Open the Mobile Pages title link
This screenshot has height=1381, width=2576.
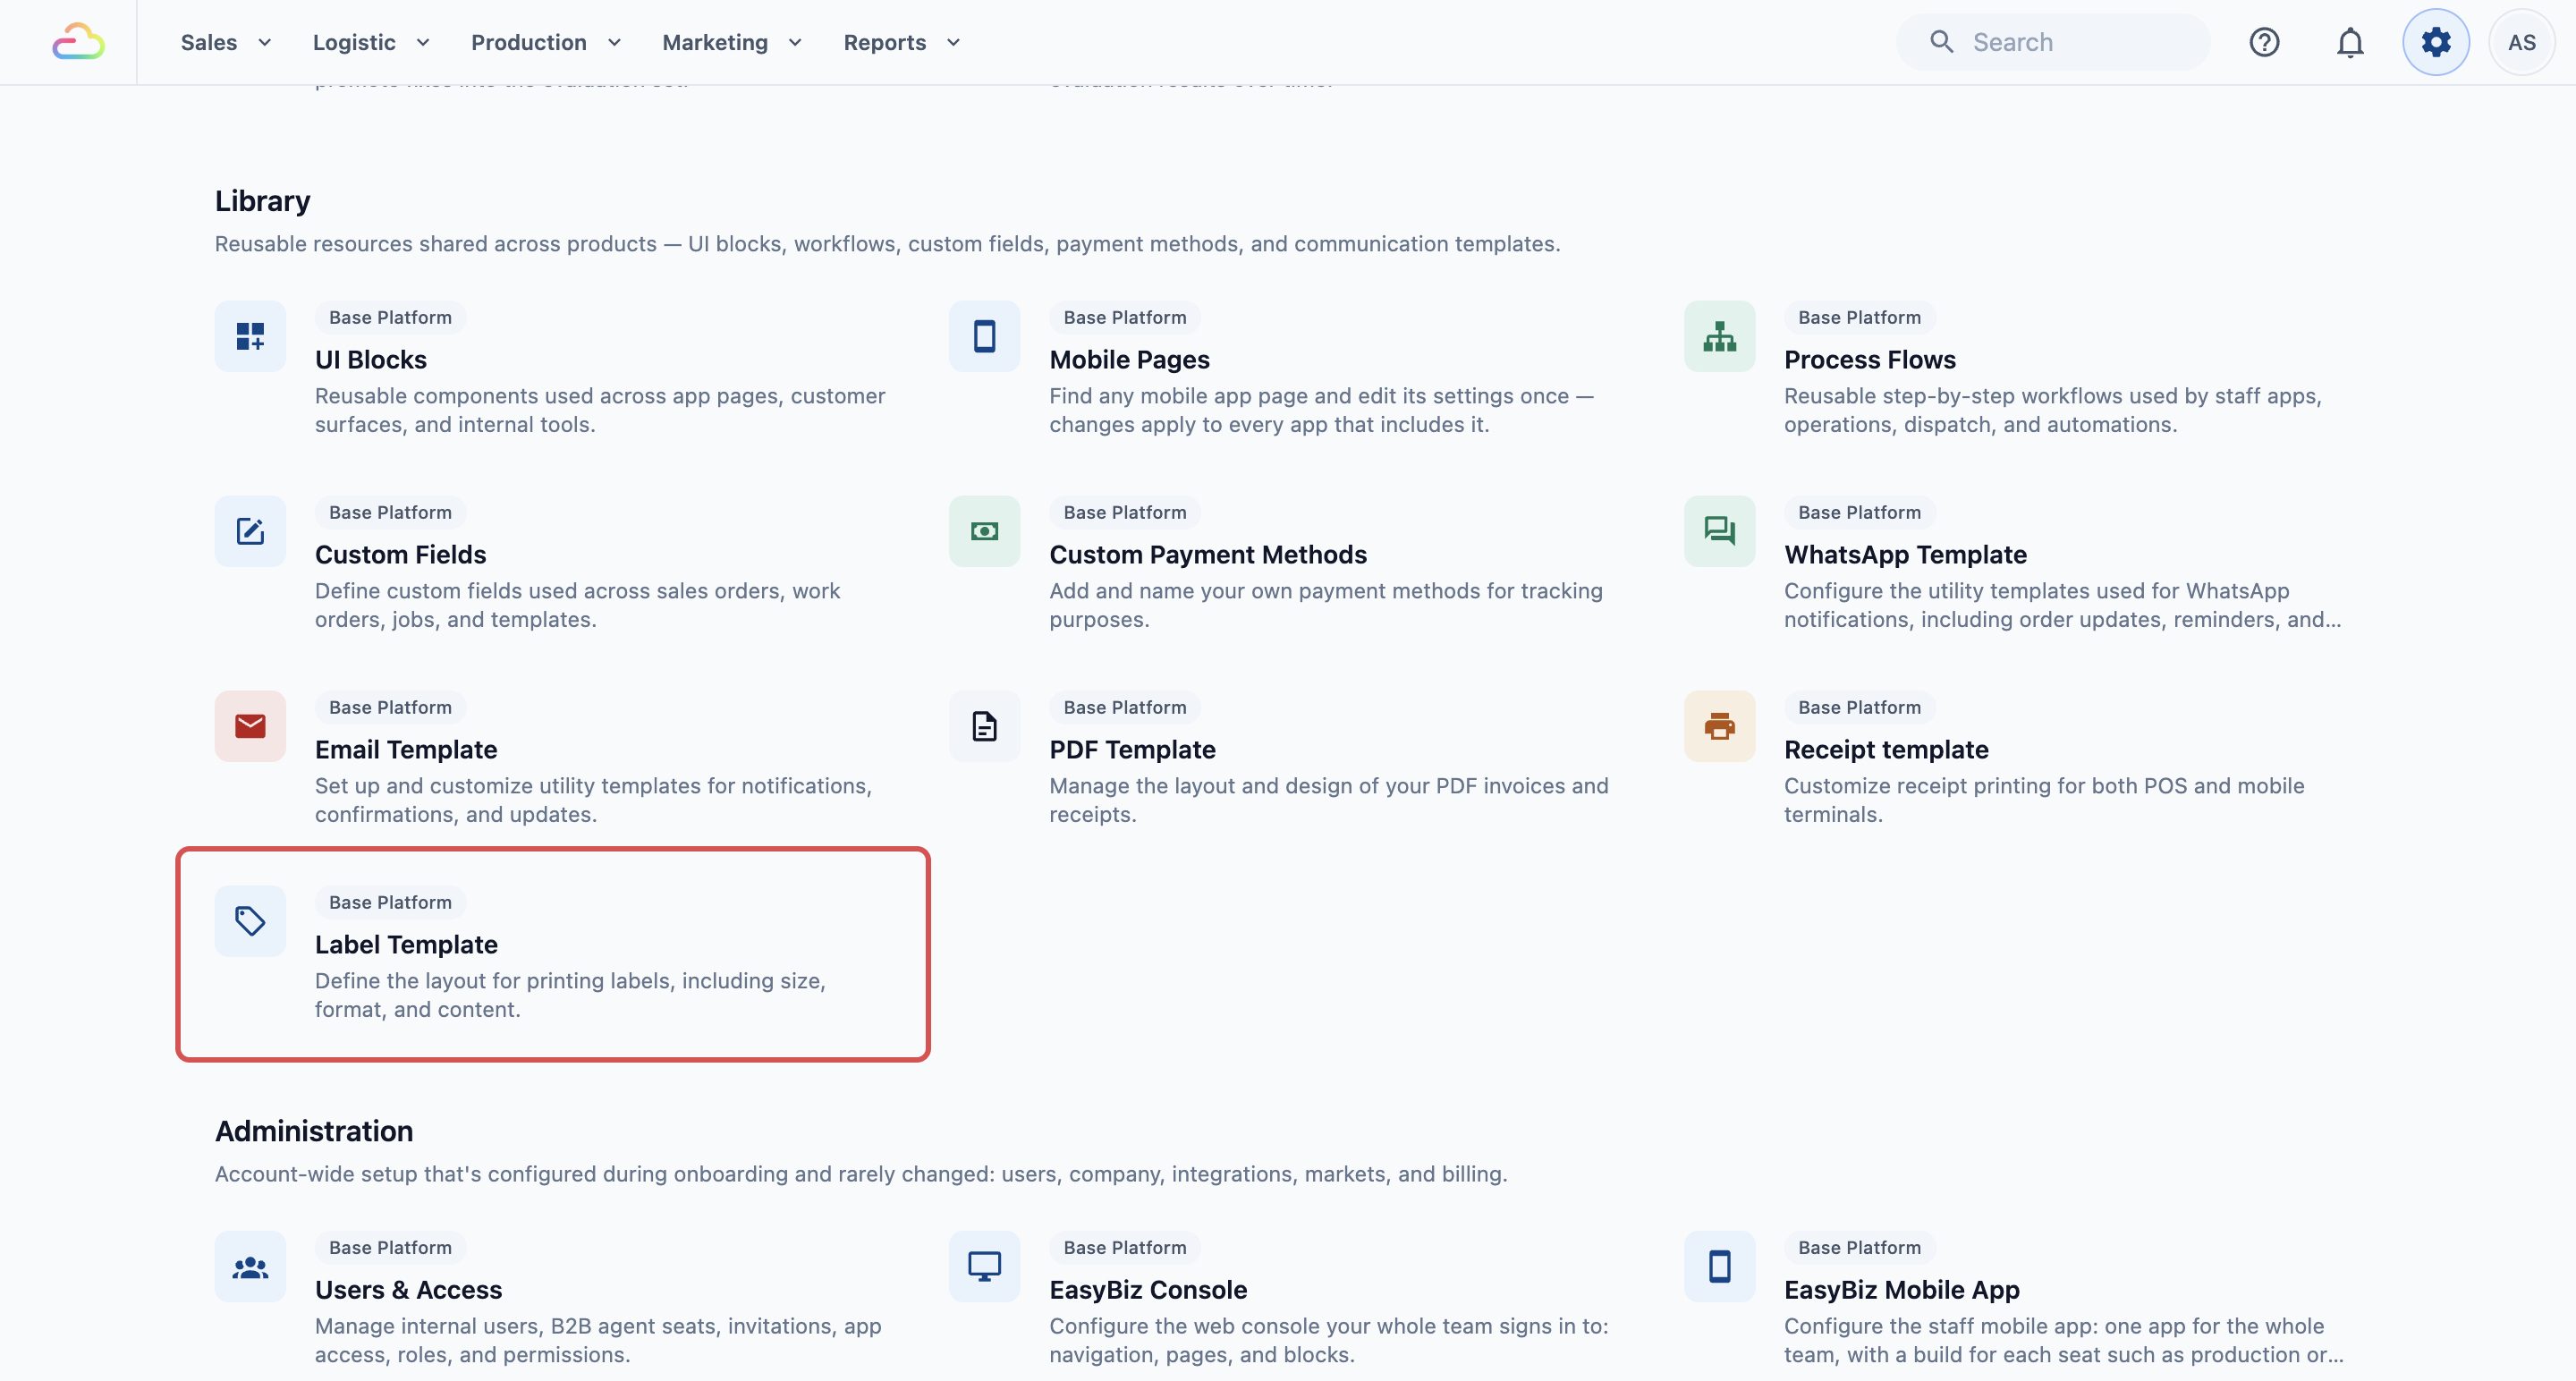pos(1130,360)
